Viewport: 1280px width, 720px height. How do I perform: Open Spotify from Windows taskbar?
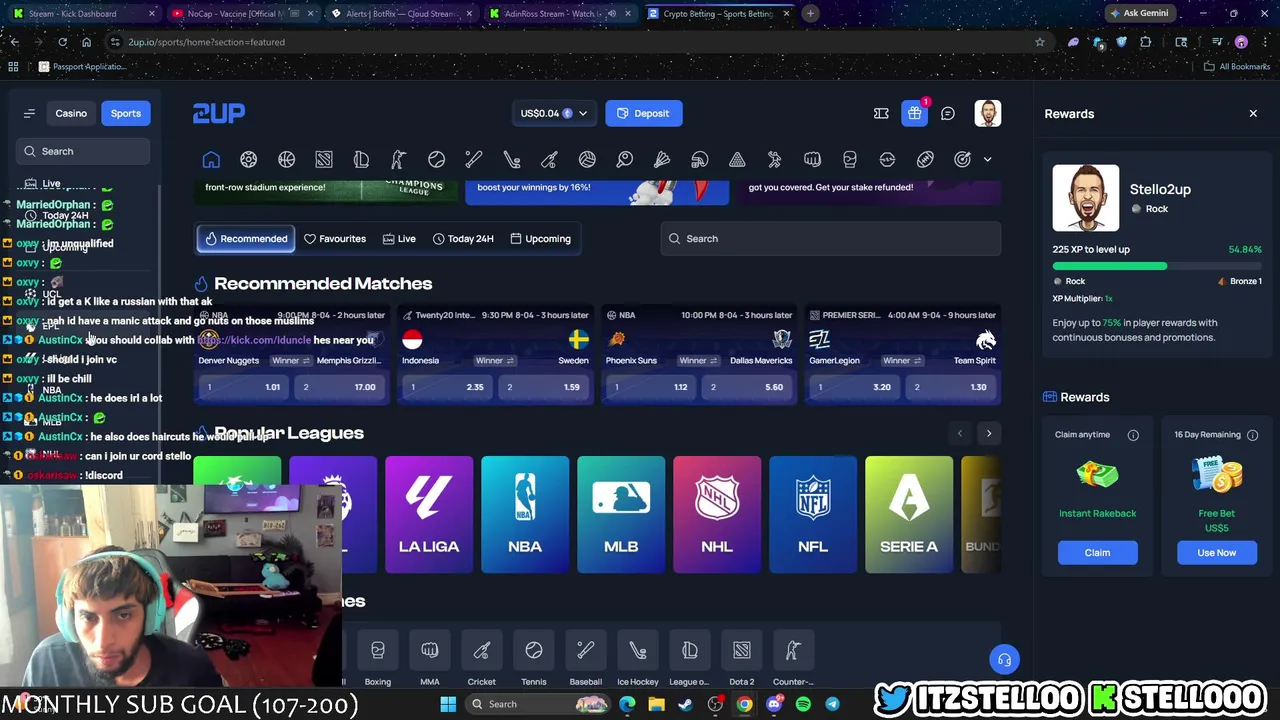pyautogui.click(x=803, y=705)
